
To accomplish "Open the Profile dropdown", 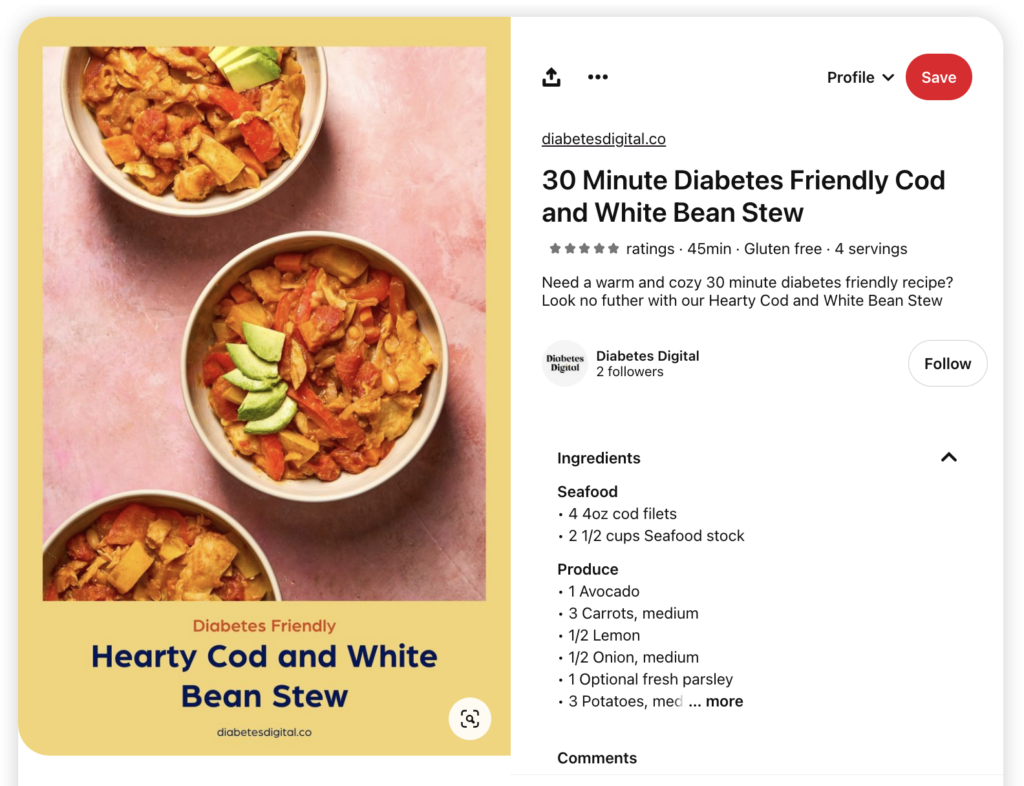I will pyautogui.click(x=858, y=77).
